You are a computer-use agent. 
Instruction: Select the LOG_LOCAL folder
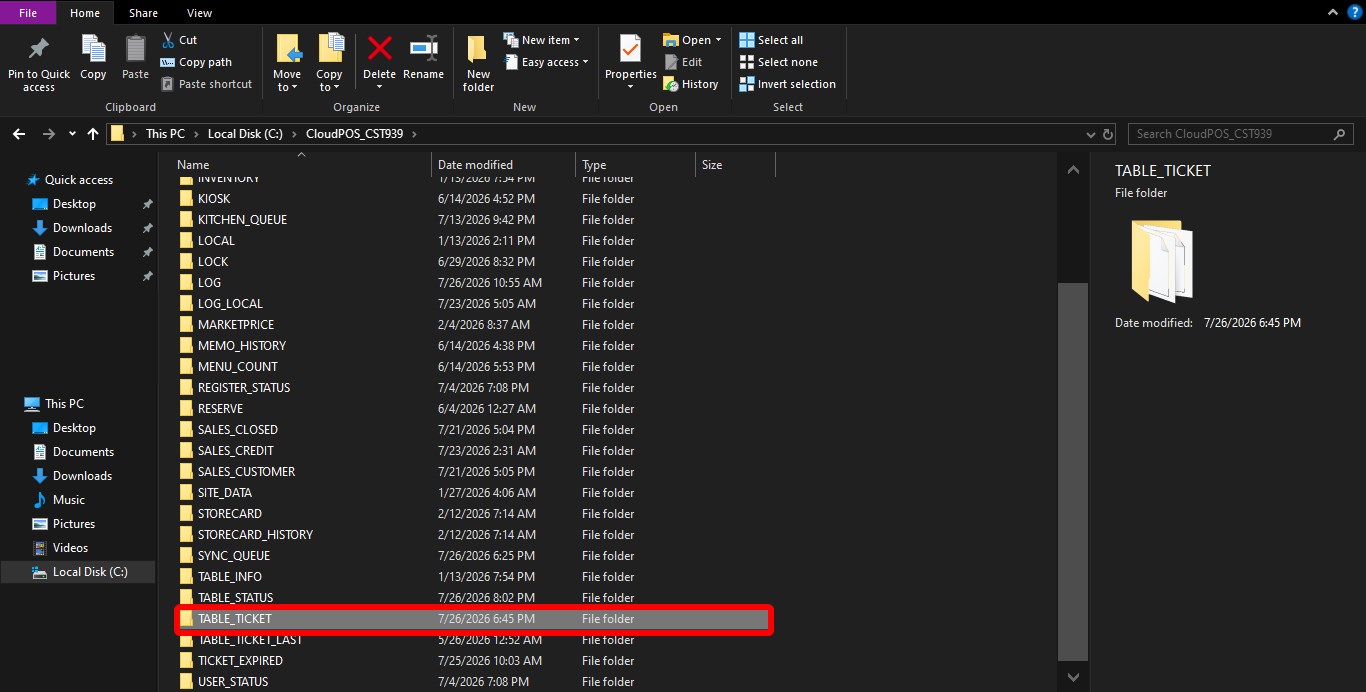click(x=230, y=304)
